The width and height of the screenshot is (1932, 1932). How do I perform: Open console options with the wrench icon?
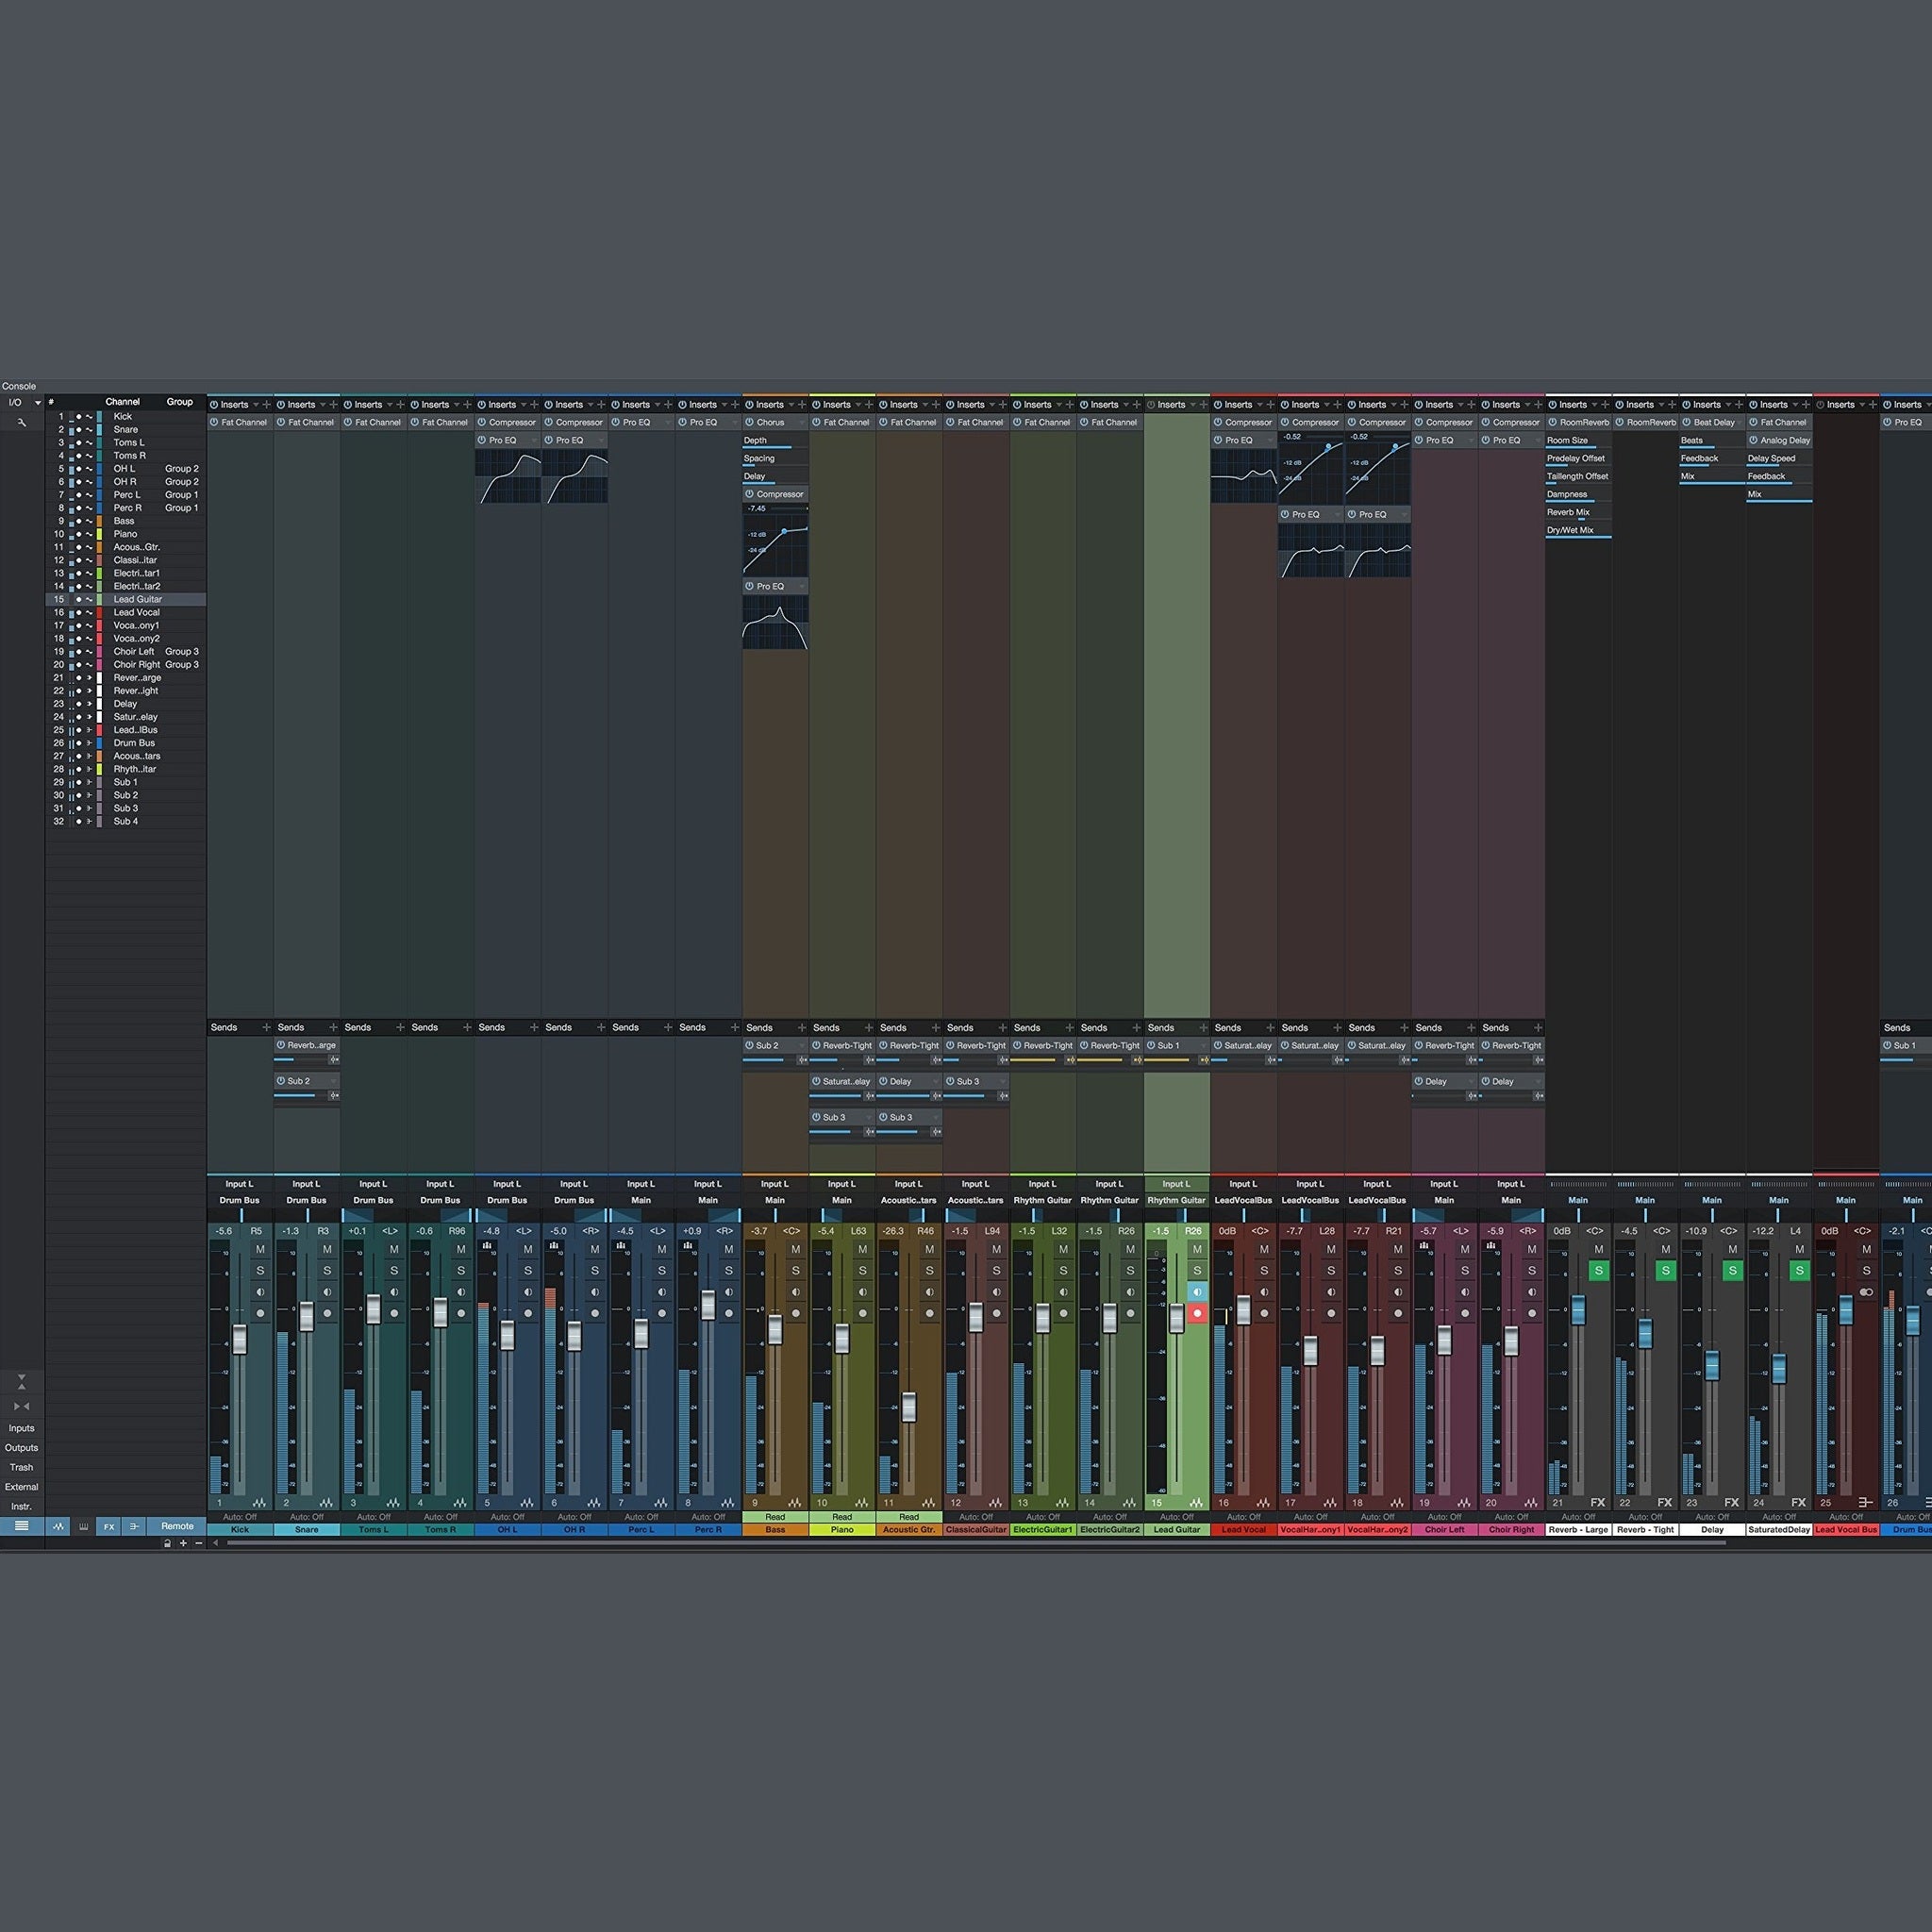pos(21,422)
